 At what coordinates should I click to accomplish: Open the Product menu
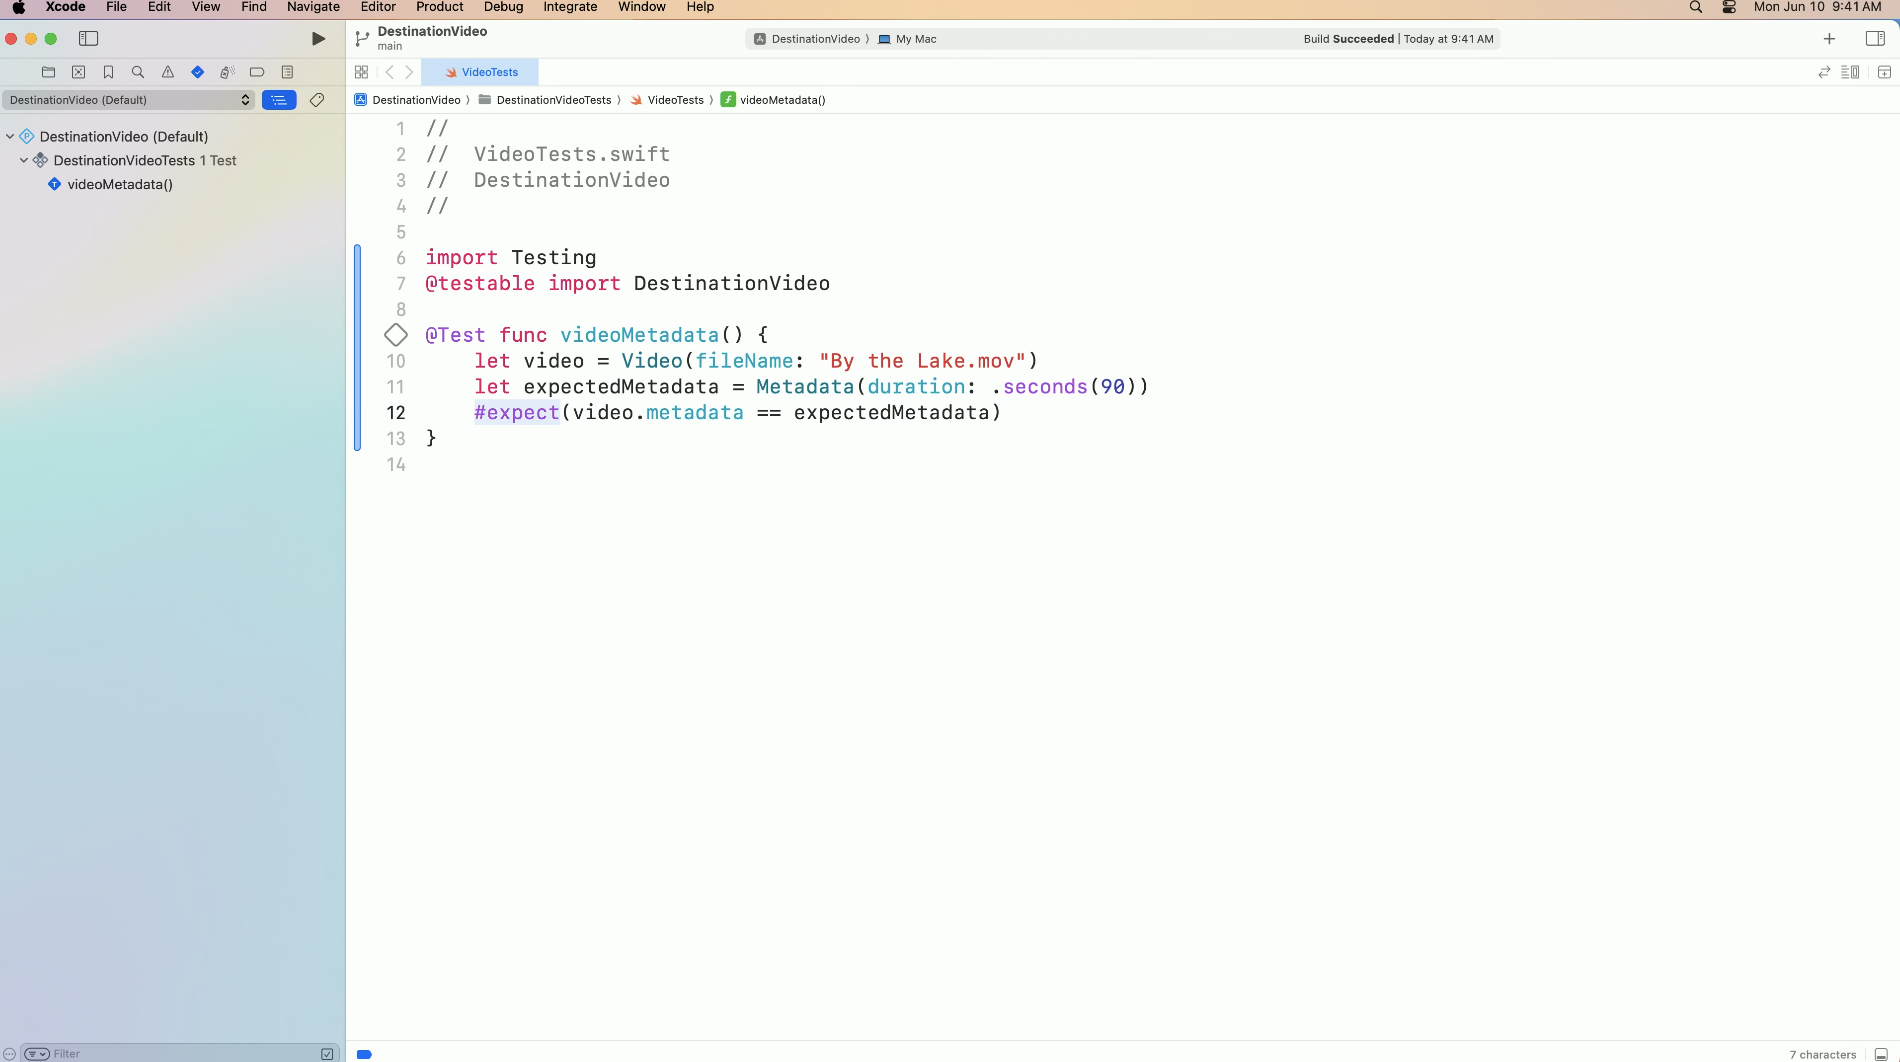[x=440, y=7]
